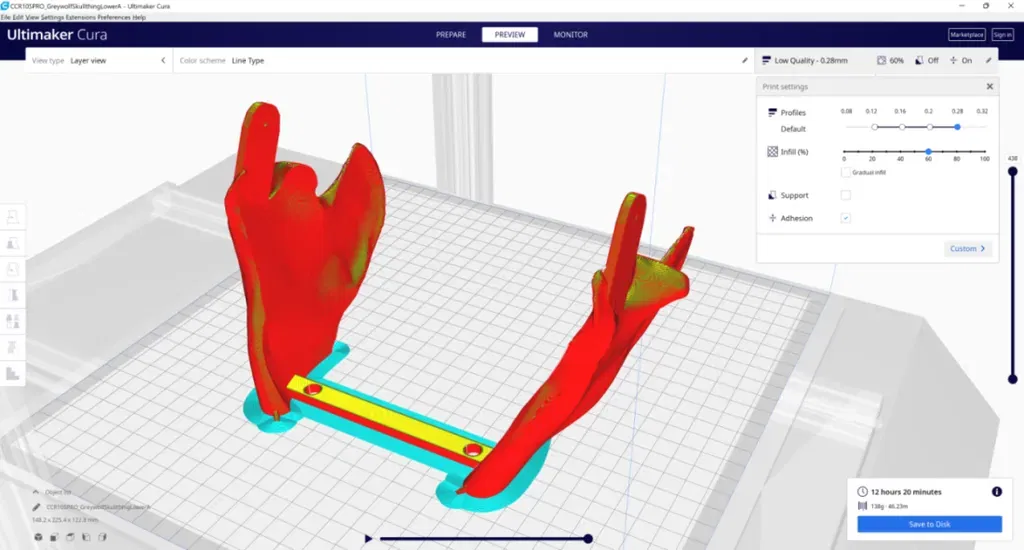This screenshot has height=550, width=1024.
Task: Click the pencil icon in color scheme bar
Action: click(x=744, y=60)
